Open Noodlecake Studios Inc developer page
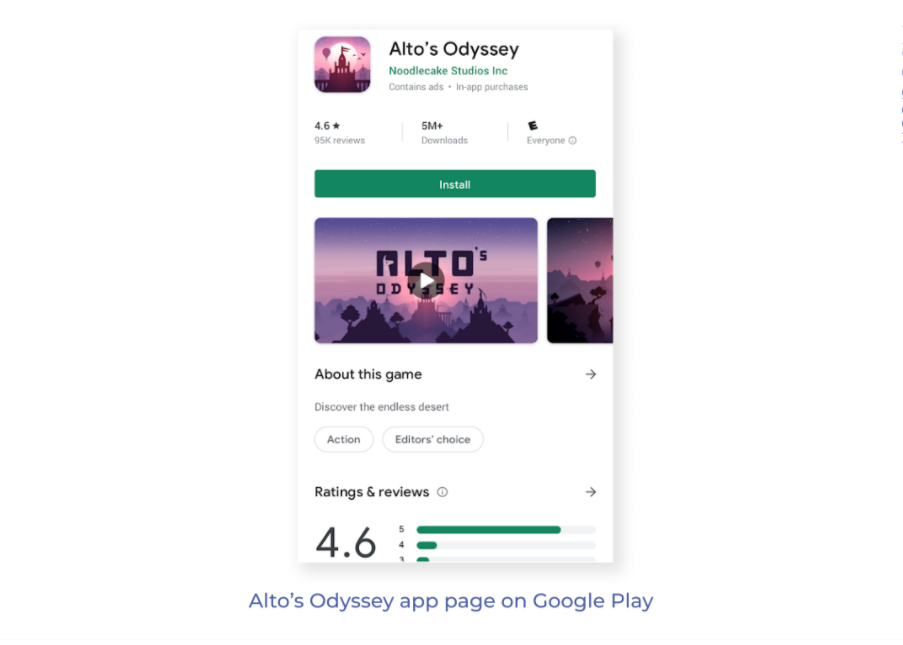Image resolution: width=903 pixels, height=645 pixels. coord(448,71)
